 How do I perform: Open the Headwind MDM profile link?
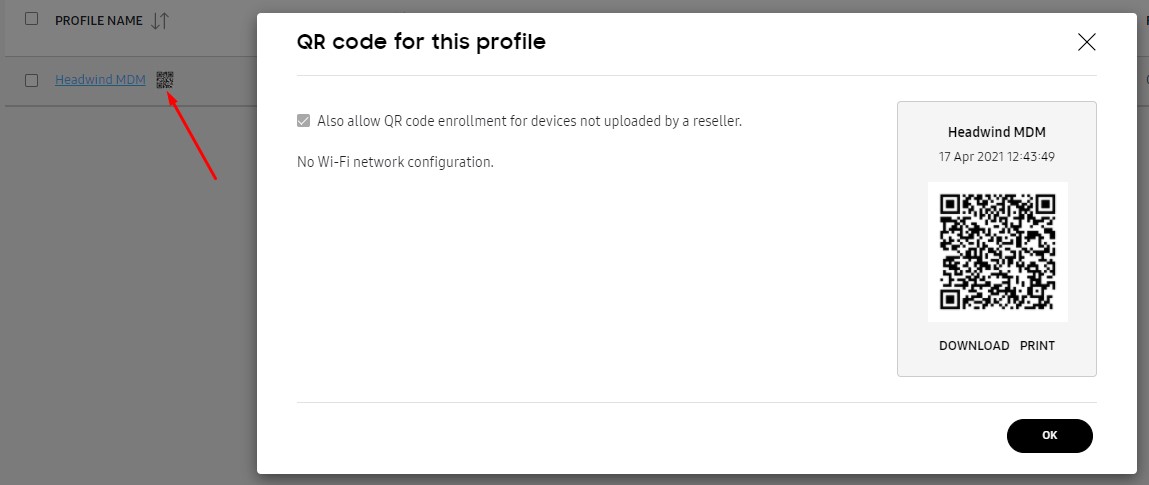coord(100,80)
